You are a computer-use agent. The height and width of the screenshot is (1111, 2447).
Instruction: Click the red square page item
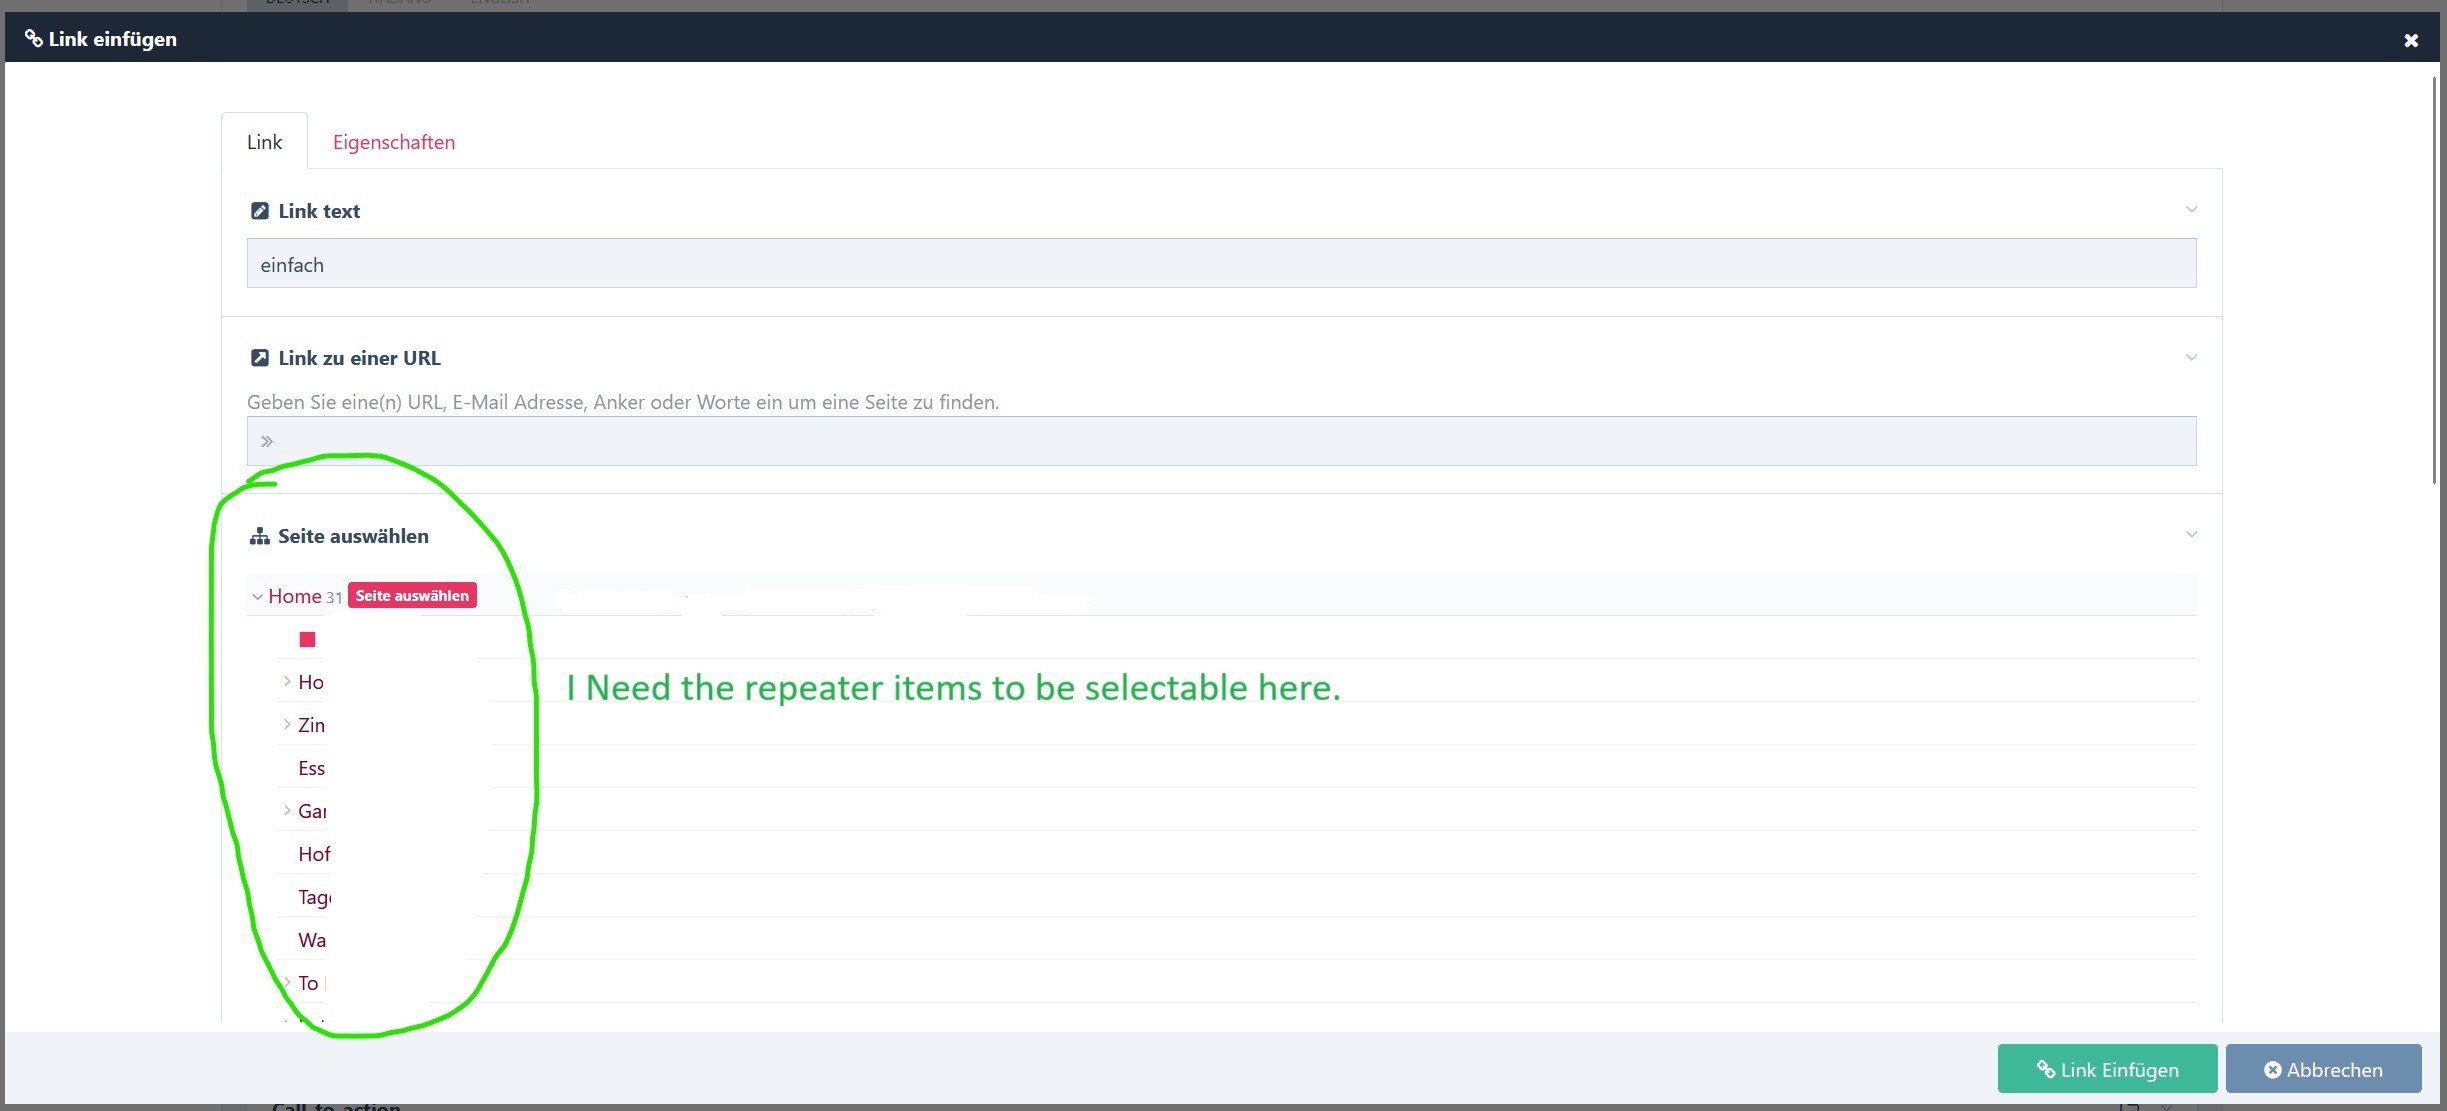click(307, 639)
